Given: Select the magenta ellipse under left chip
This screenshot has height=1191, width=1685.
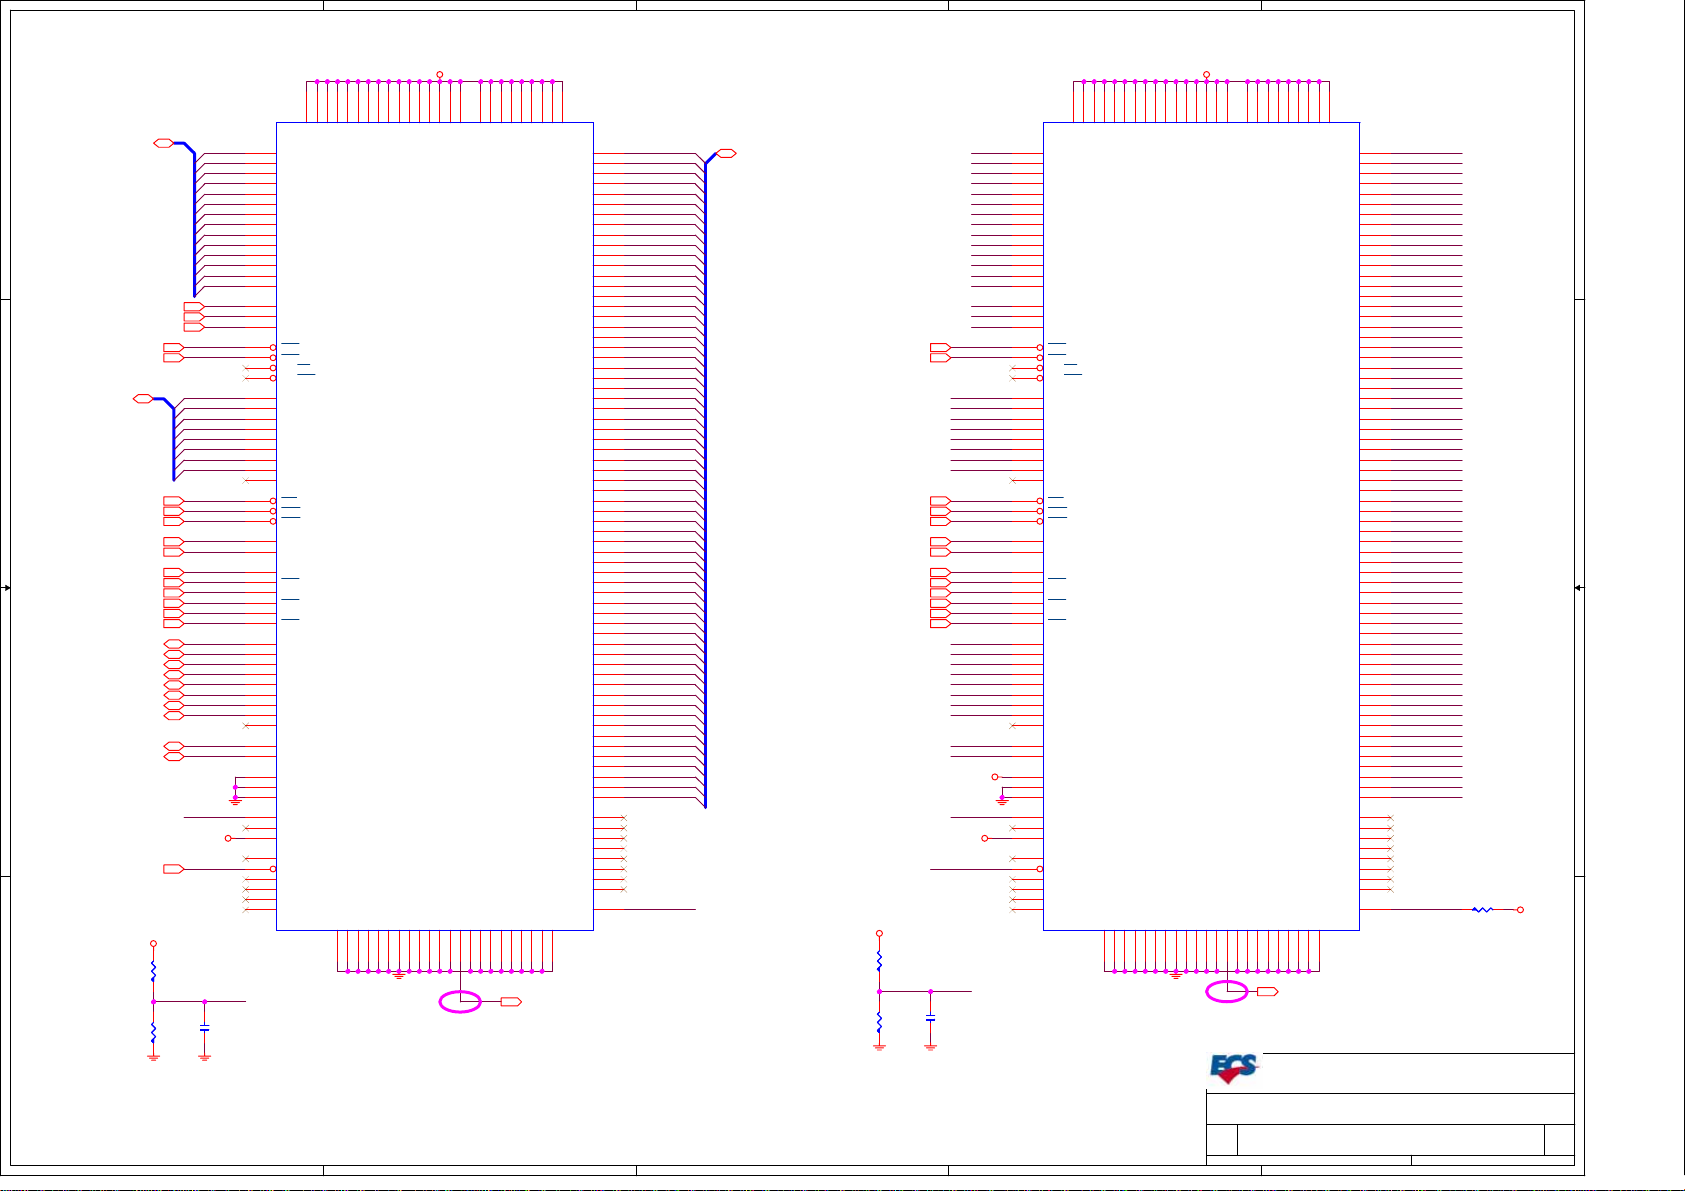Looking at the screenshot, I should coord(460,1001).
